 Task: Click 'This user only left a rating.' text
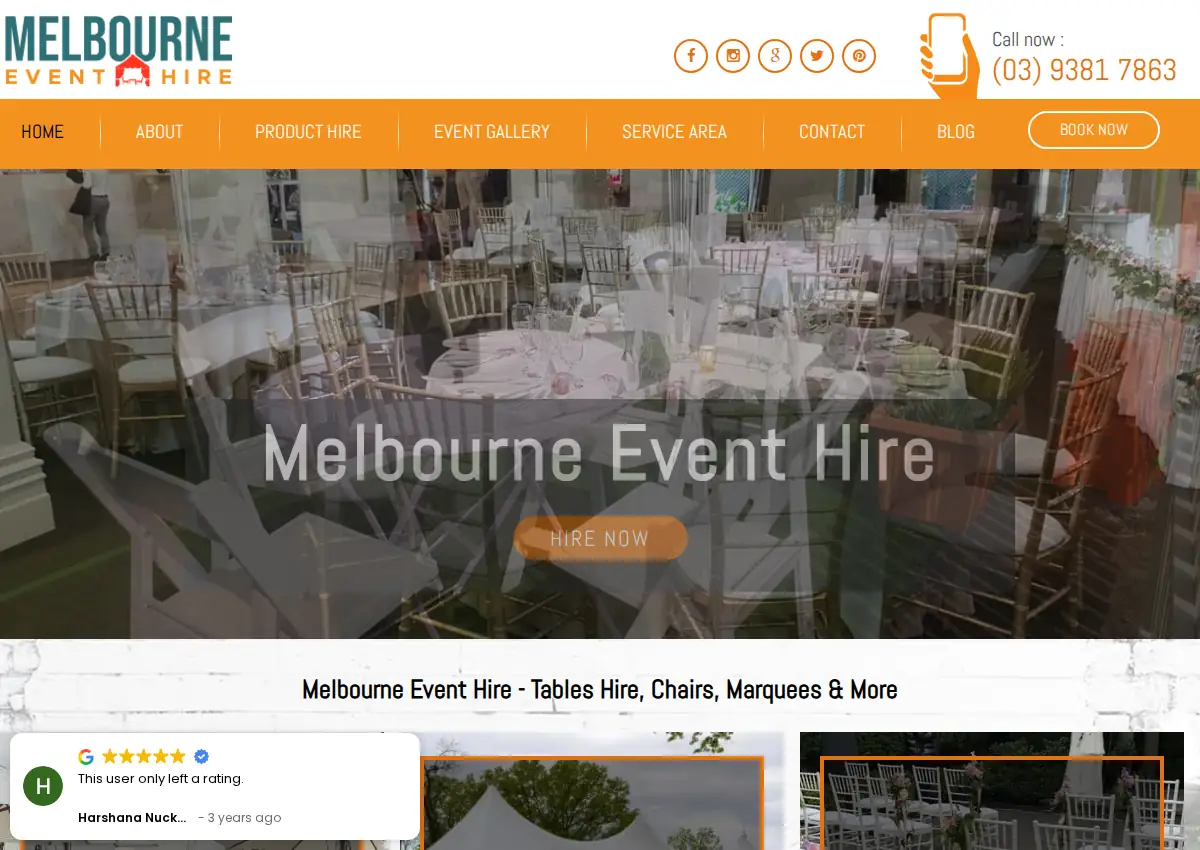click(161, 779)
